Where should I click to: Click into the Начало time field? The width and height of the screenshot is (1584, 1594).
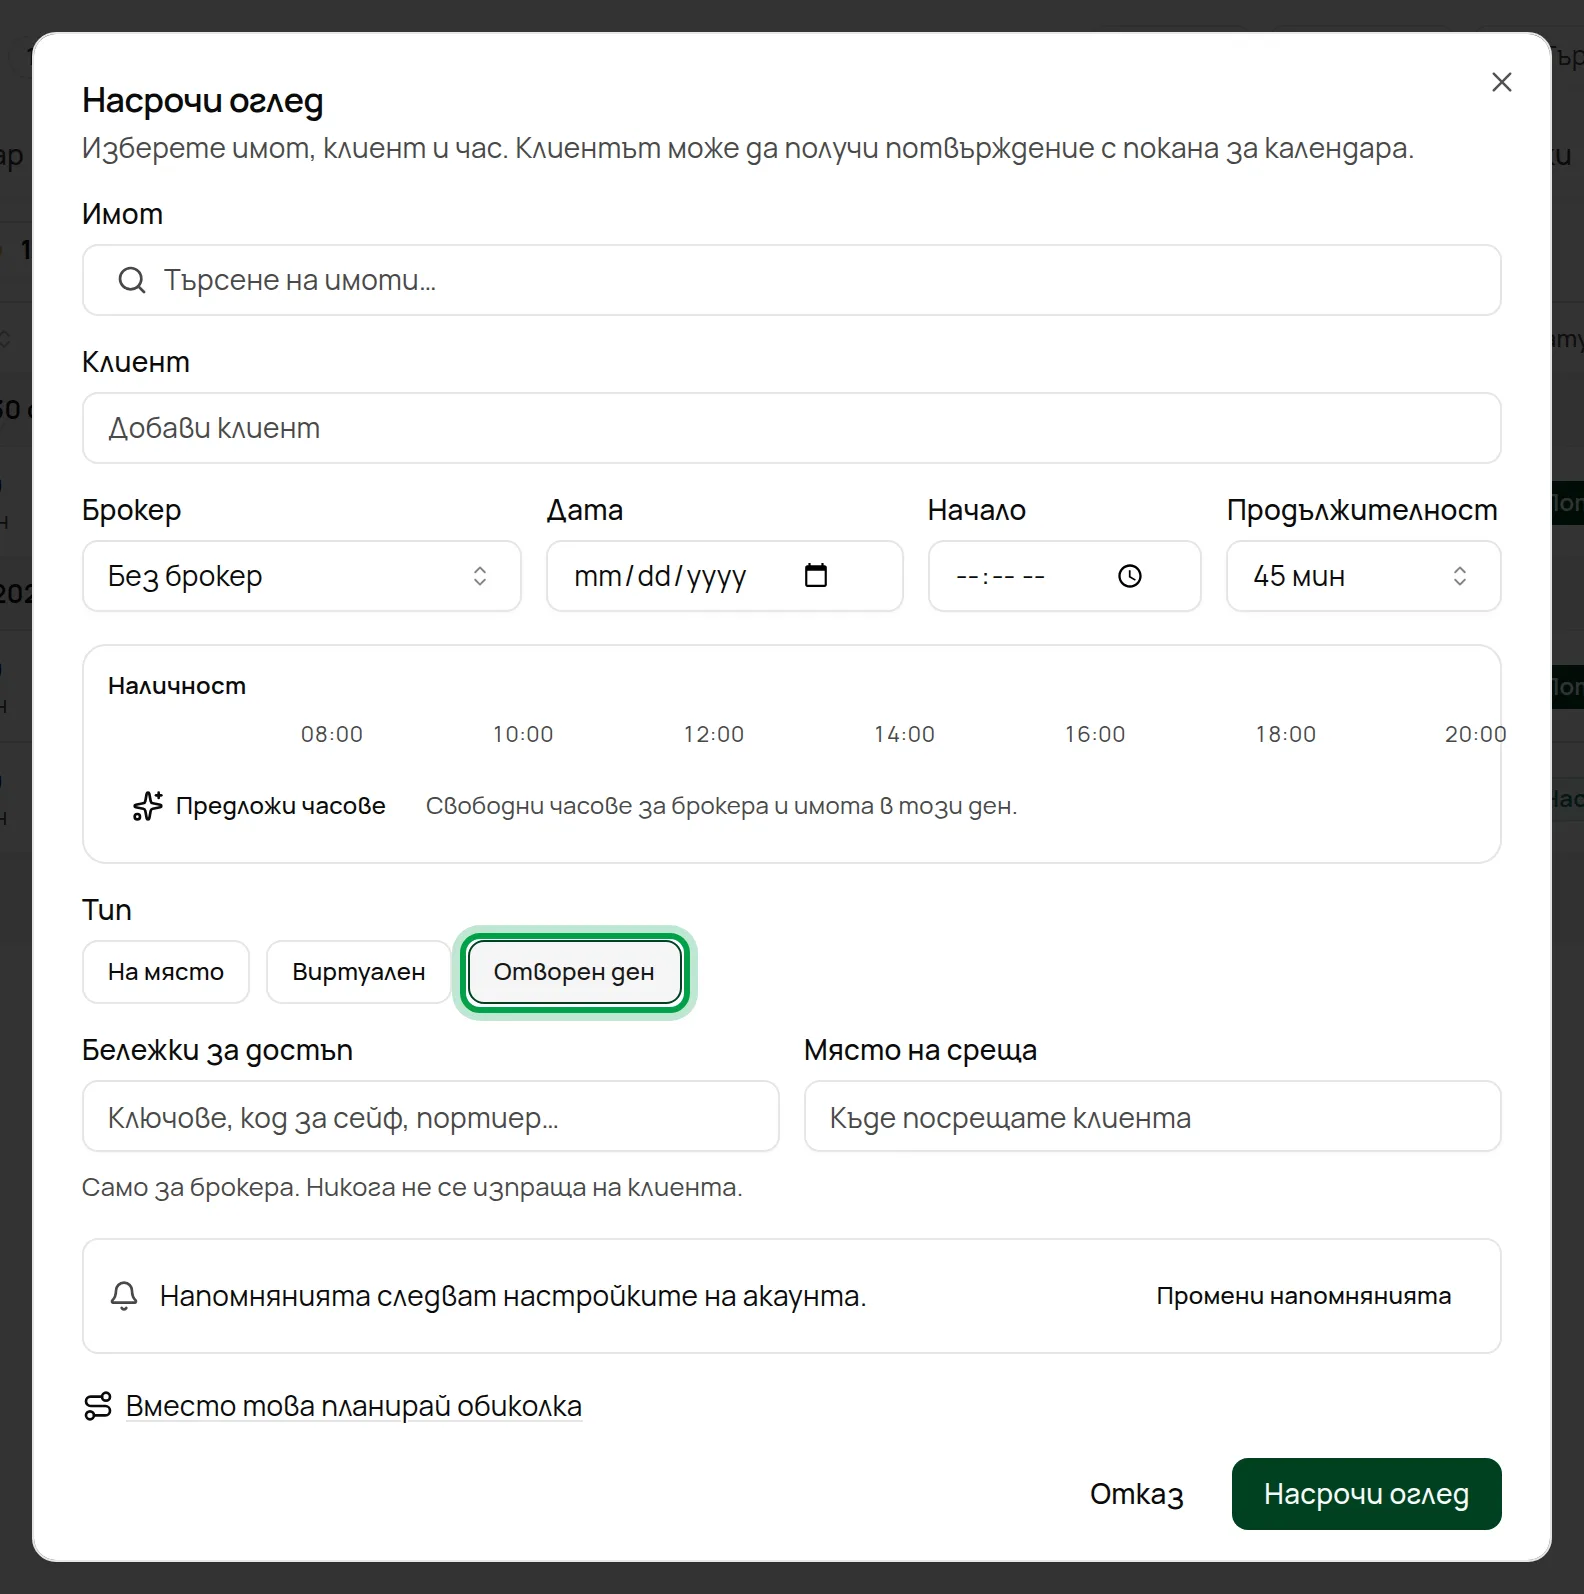tap(1065, 576)
